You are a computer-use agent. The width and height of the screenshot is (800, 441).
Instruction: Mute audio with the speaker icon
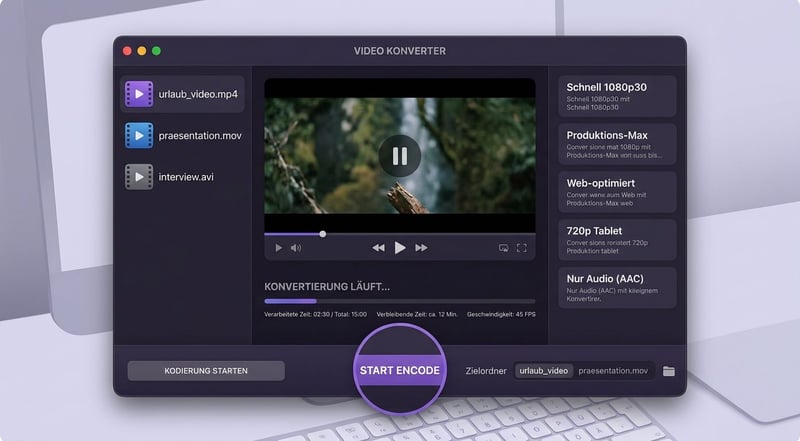point(296,248)
